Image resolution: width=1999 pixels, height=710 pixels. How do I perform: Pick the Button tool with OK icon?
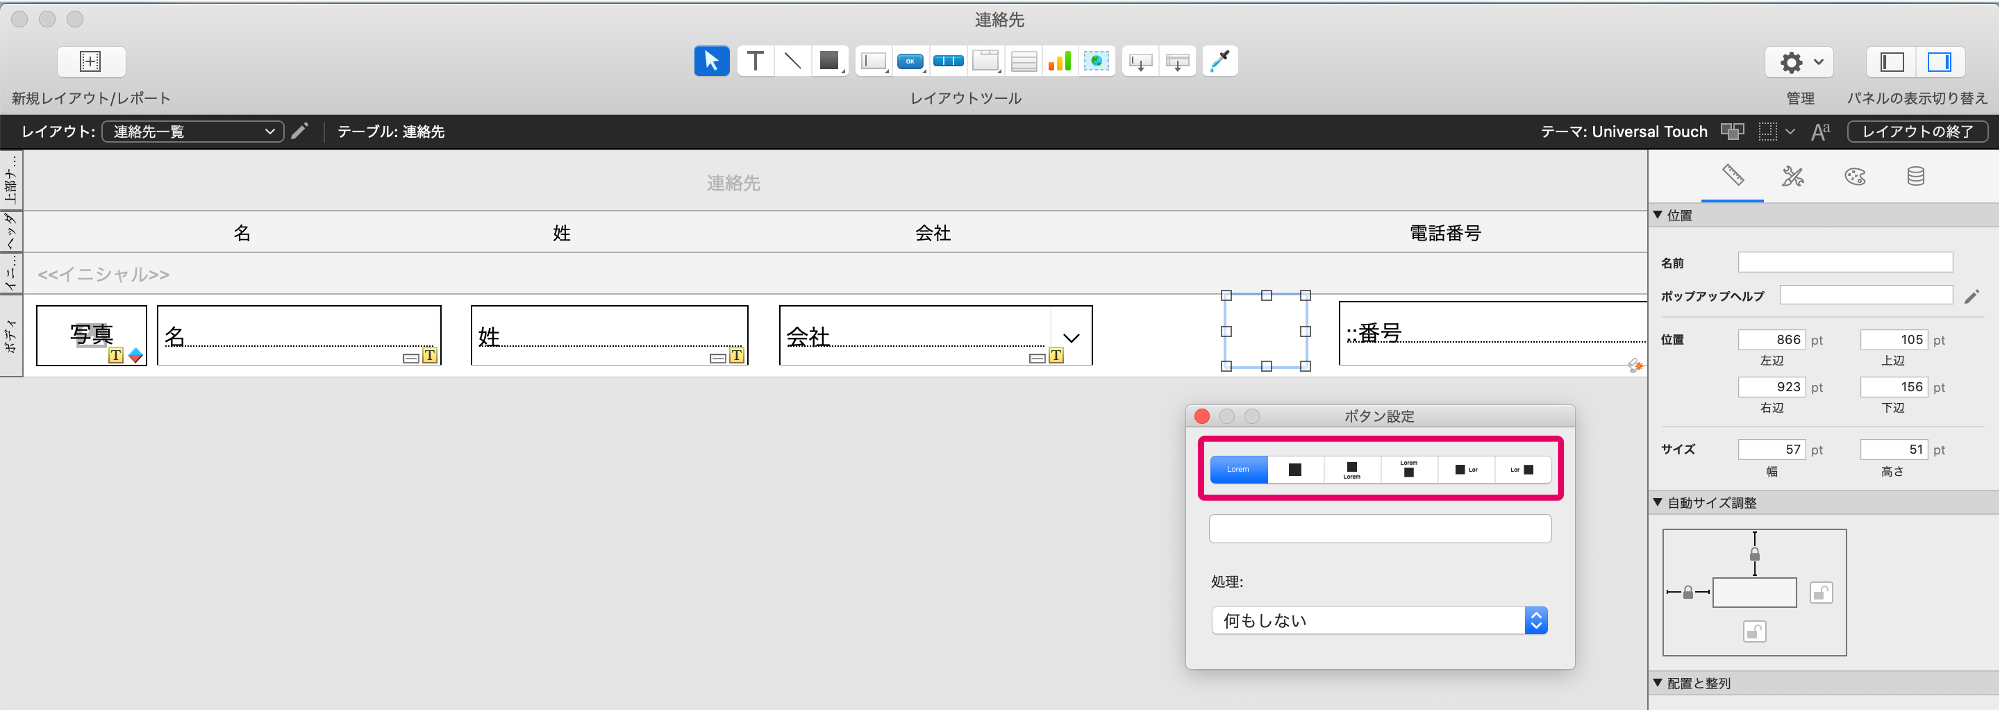(910, 61)
